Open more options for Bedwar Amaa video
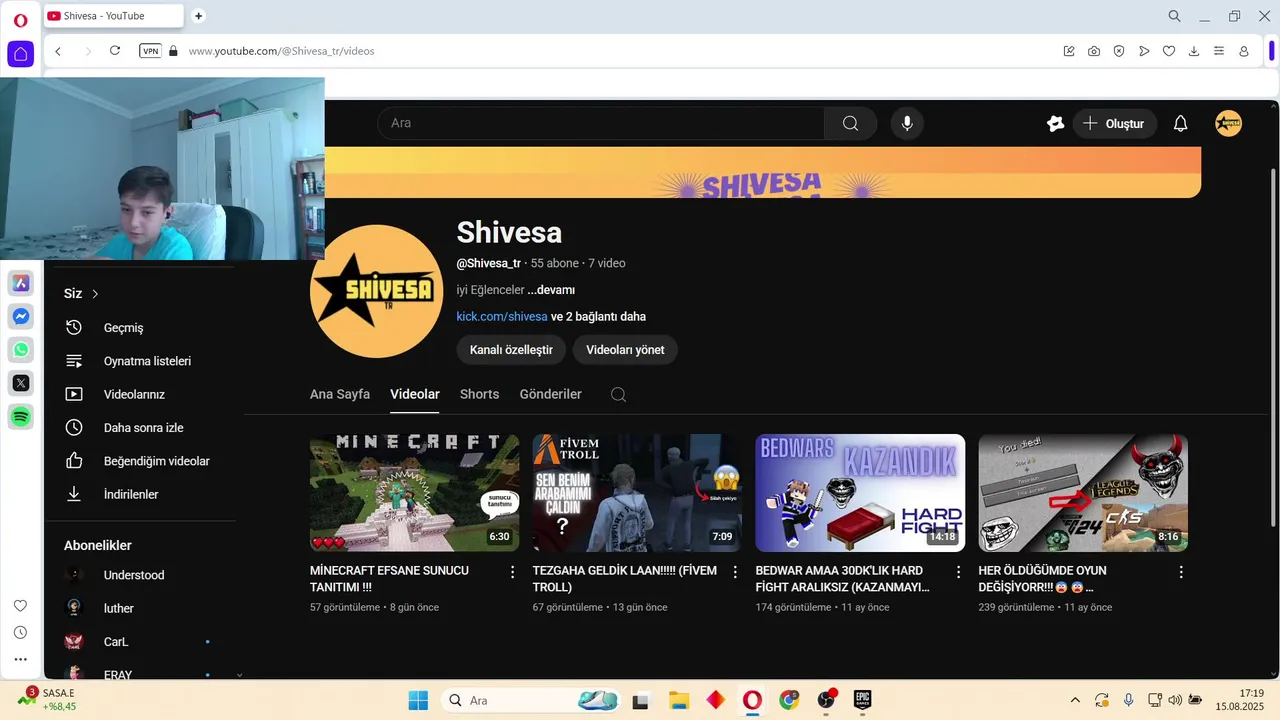 [x=958, y=572]
